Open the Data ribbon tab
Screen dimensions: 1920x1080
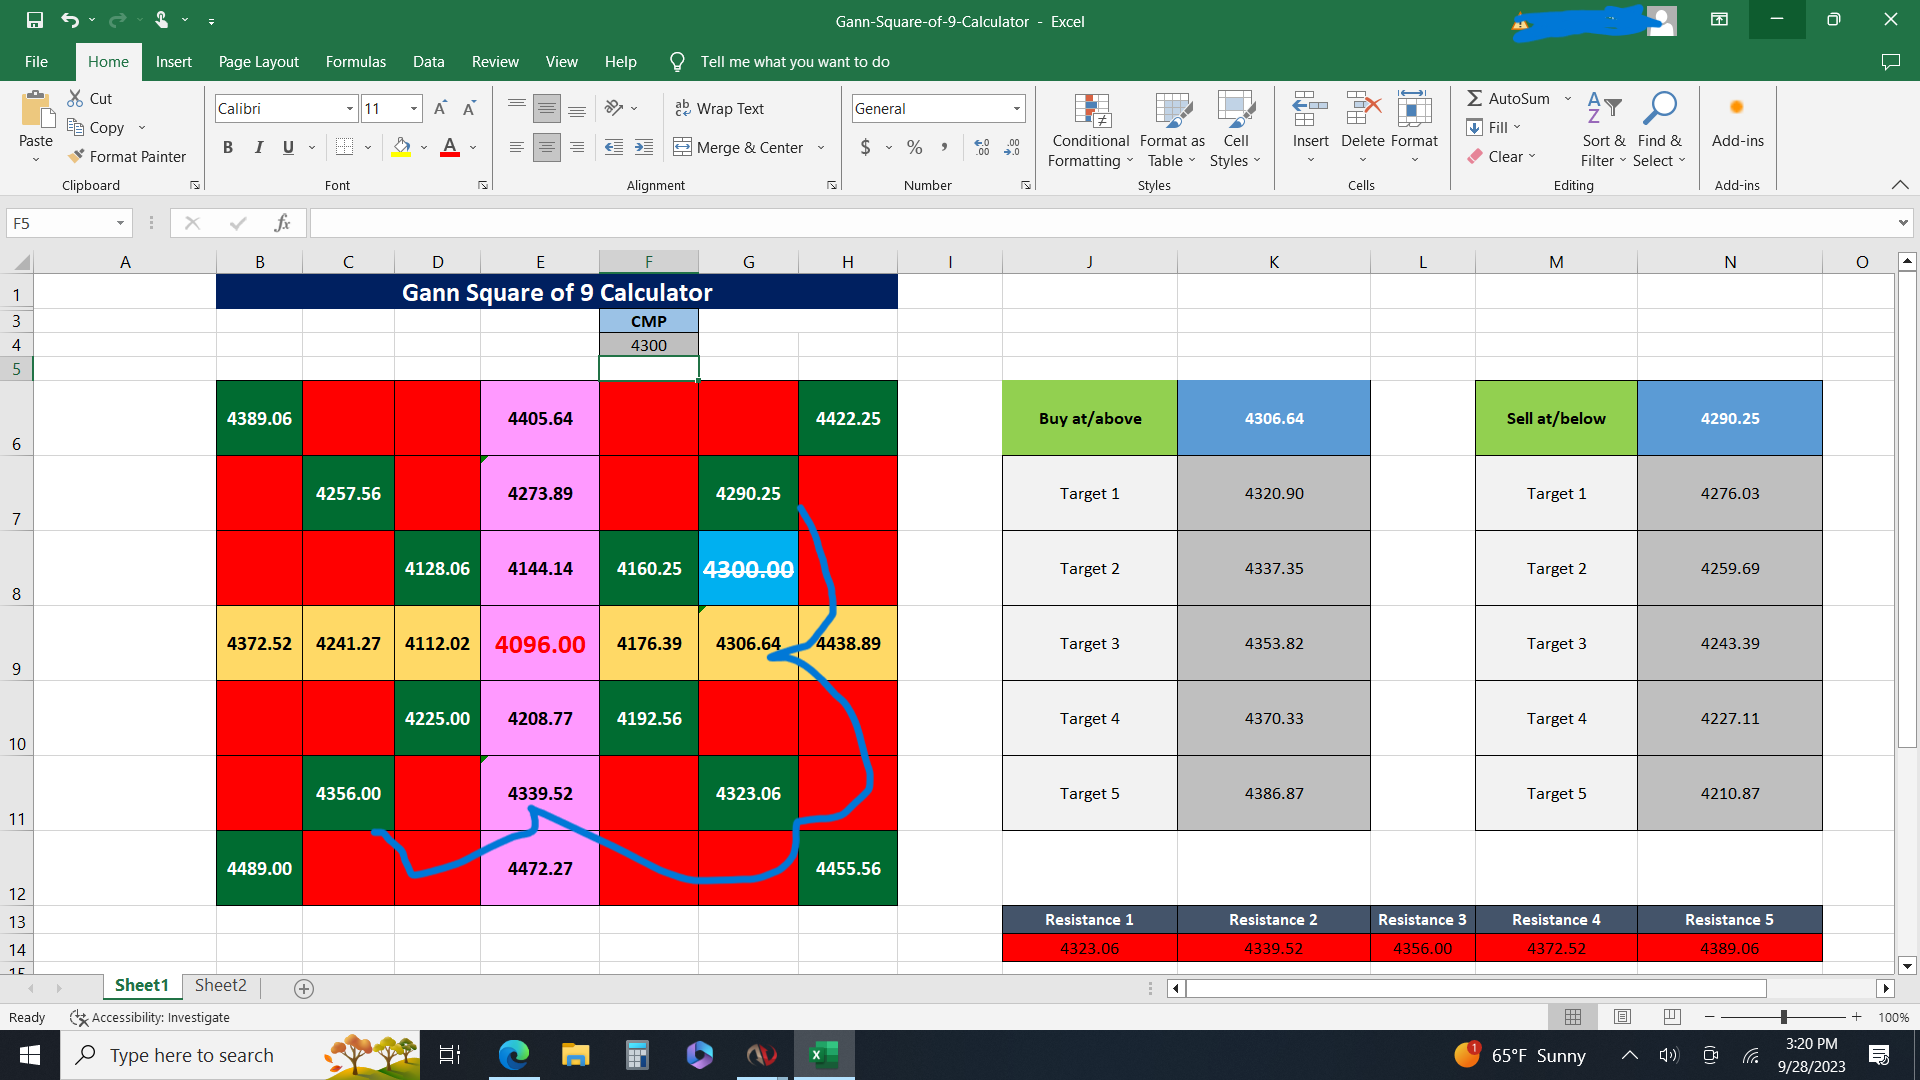click(428, 61)
